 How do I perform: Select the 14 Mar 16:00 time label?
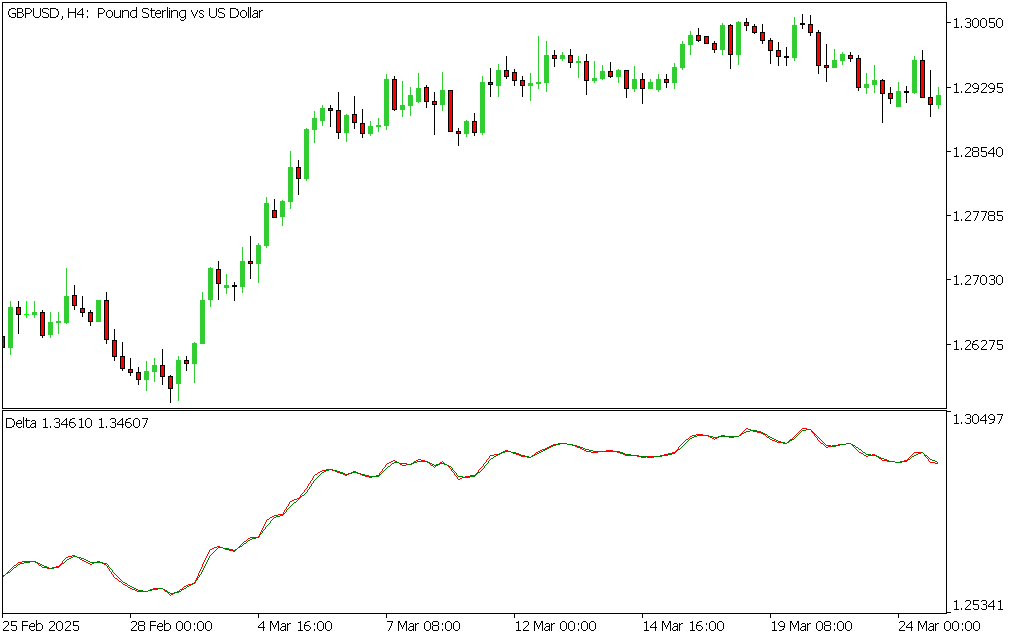(x=682, y=626)
